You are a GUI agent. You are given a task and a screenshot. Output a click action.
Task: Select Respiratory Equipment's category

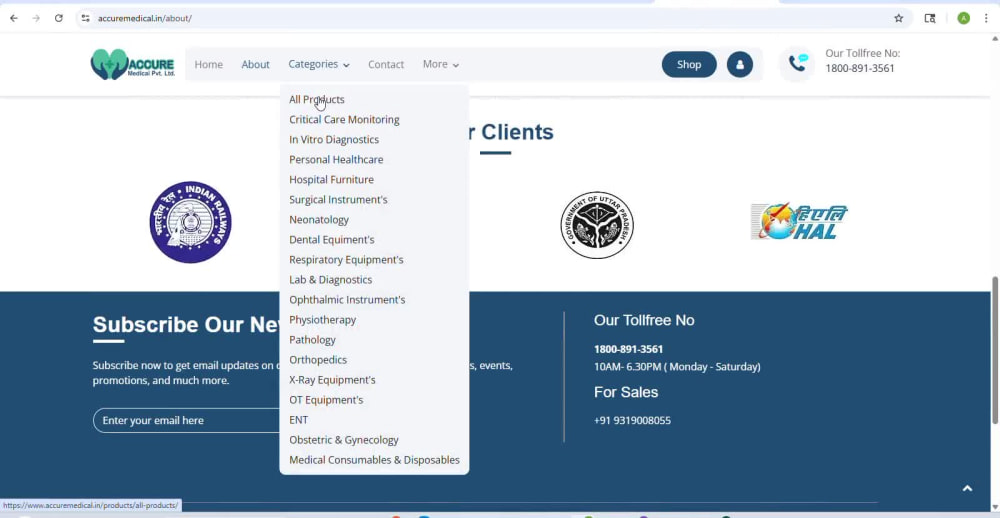[346, 260]
